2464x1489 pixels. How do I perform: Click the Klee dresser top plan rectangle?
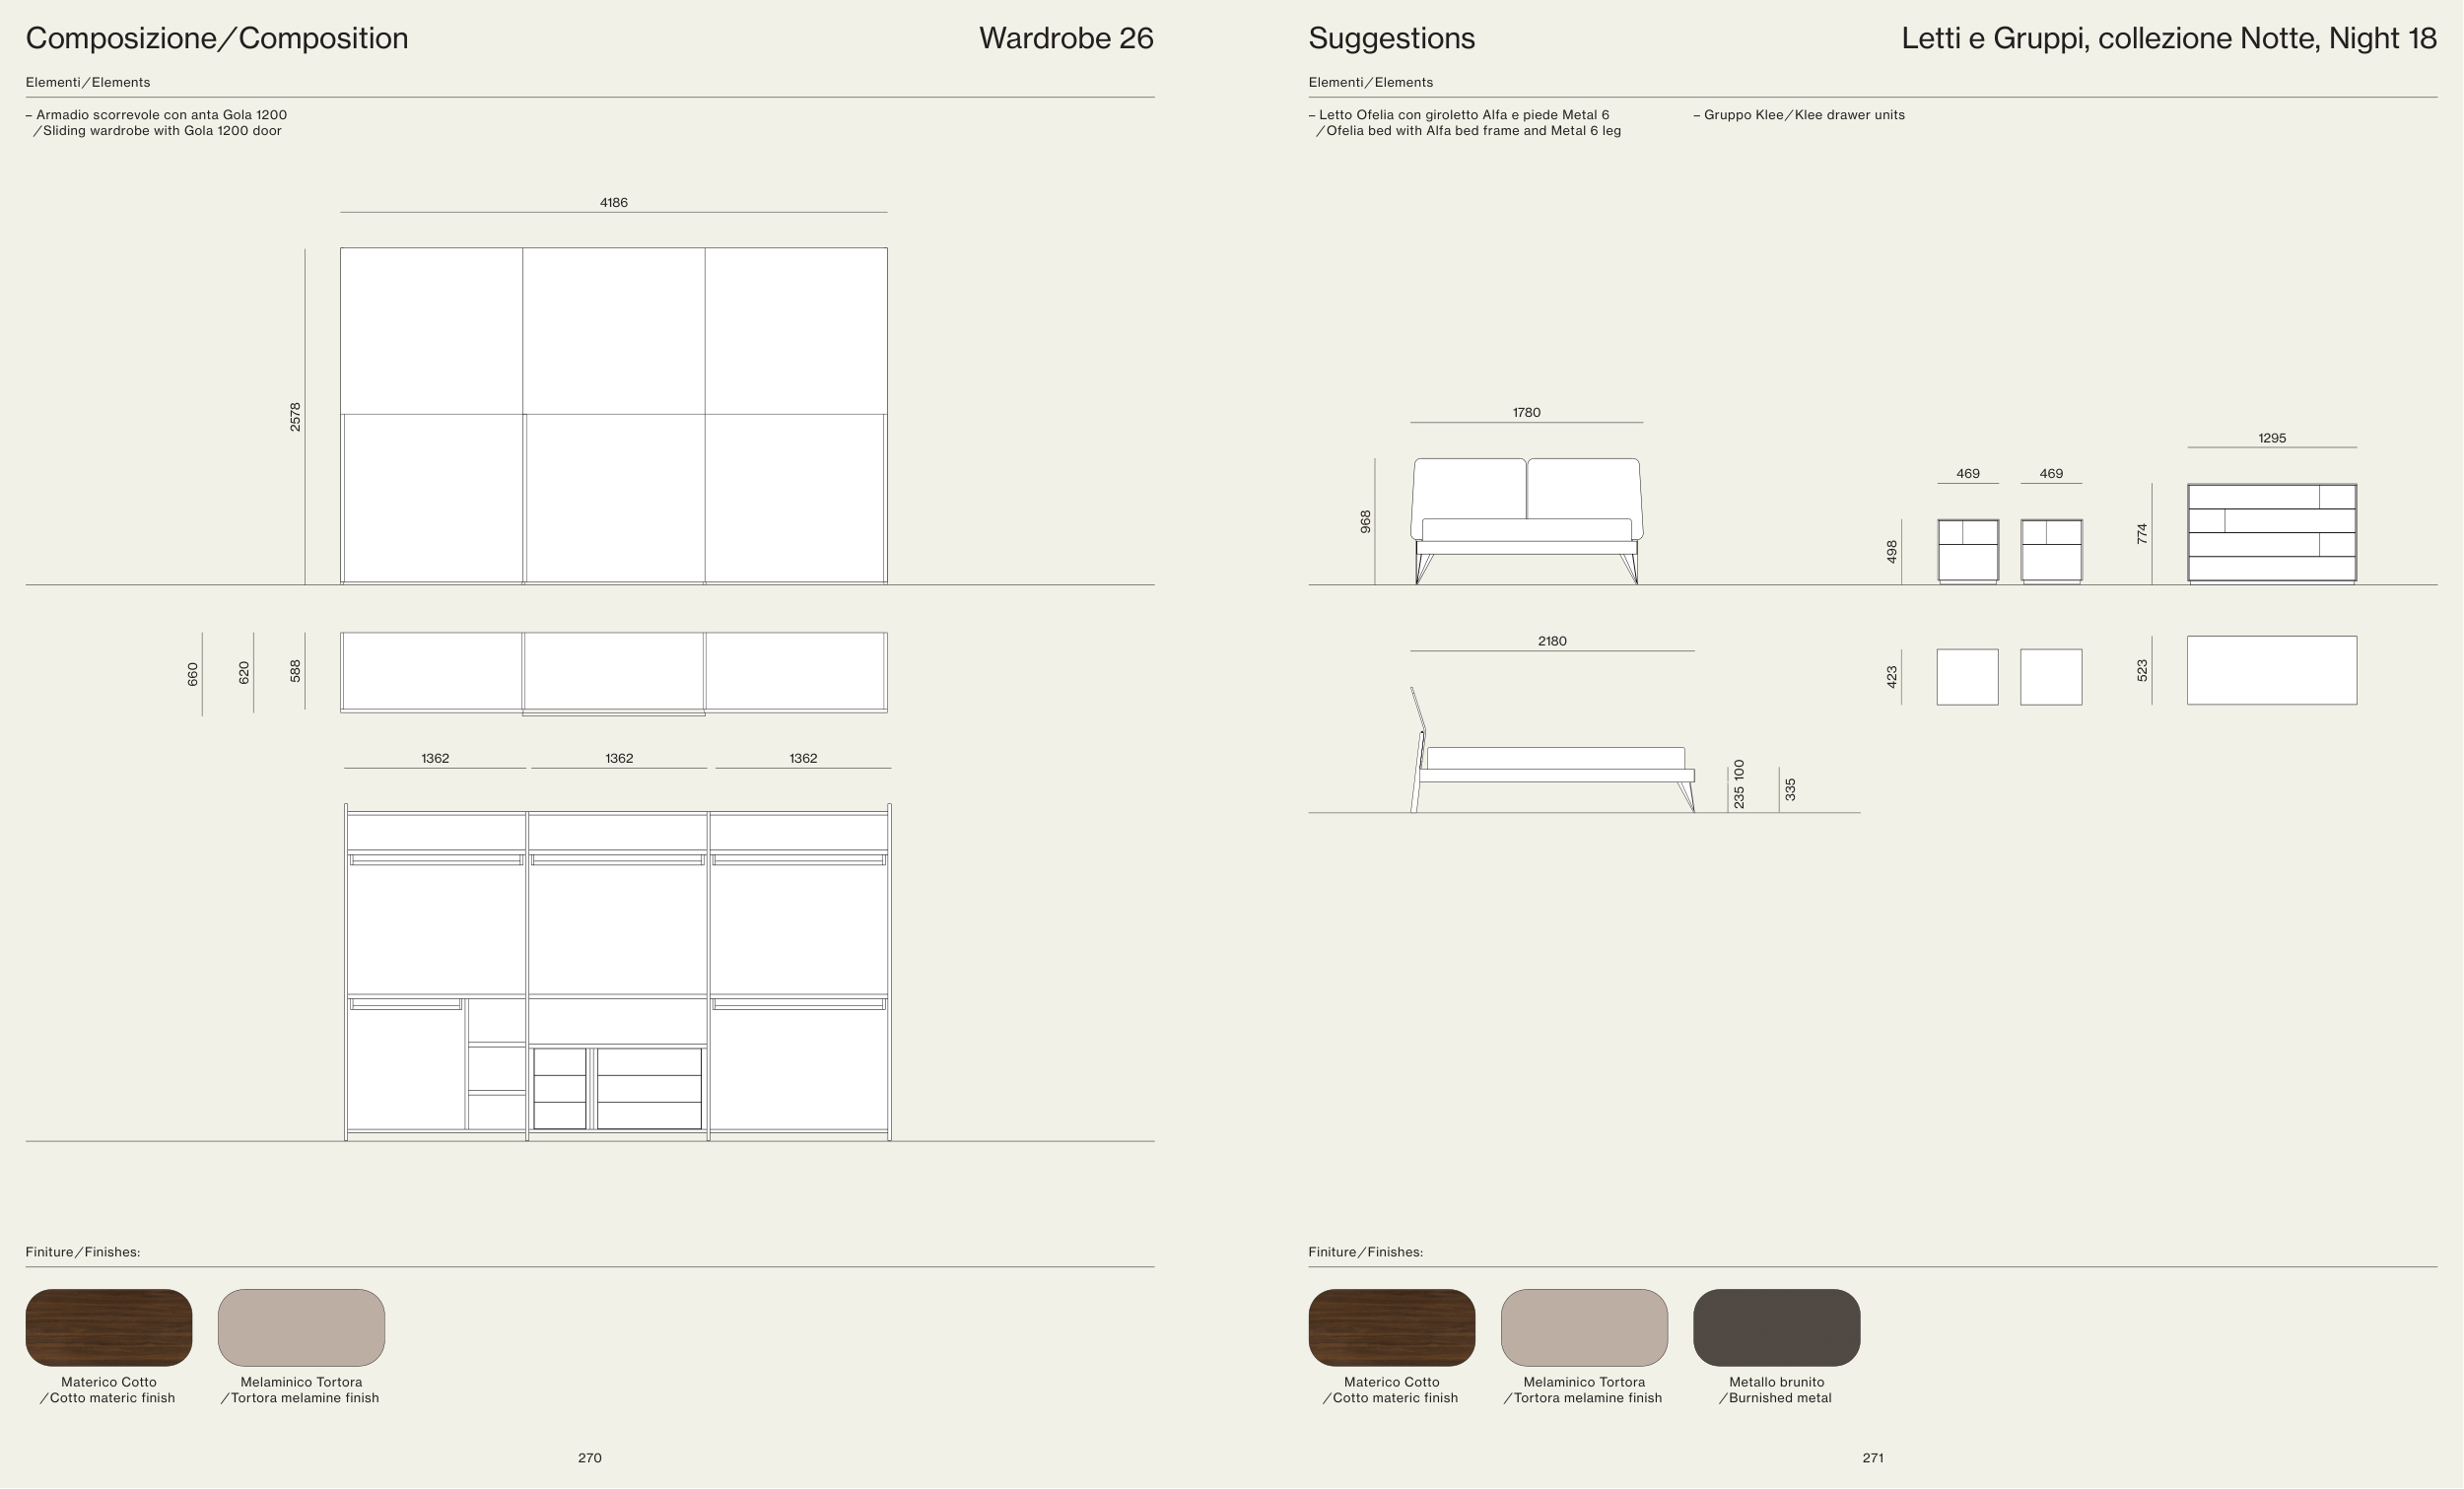click(2271, 670)
